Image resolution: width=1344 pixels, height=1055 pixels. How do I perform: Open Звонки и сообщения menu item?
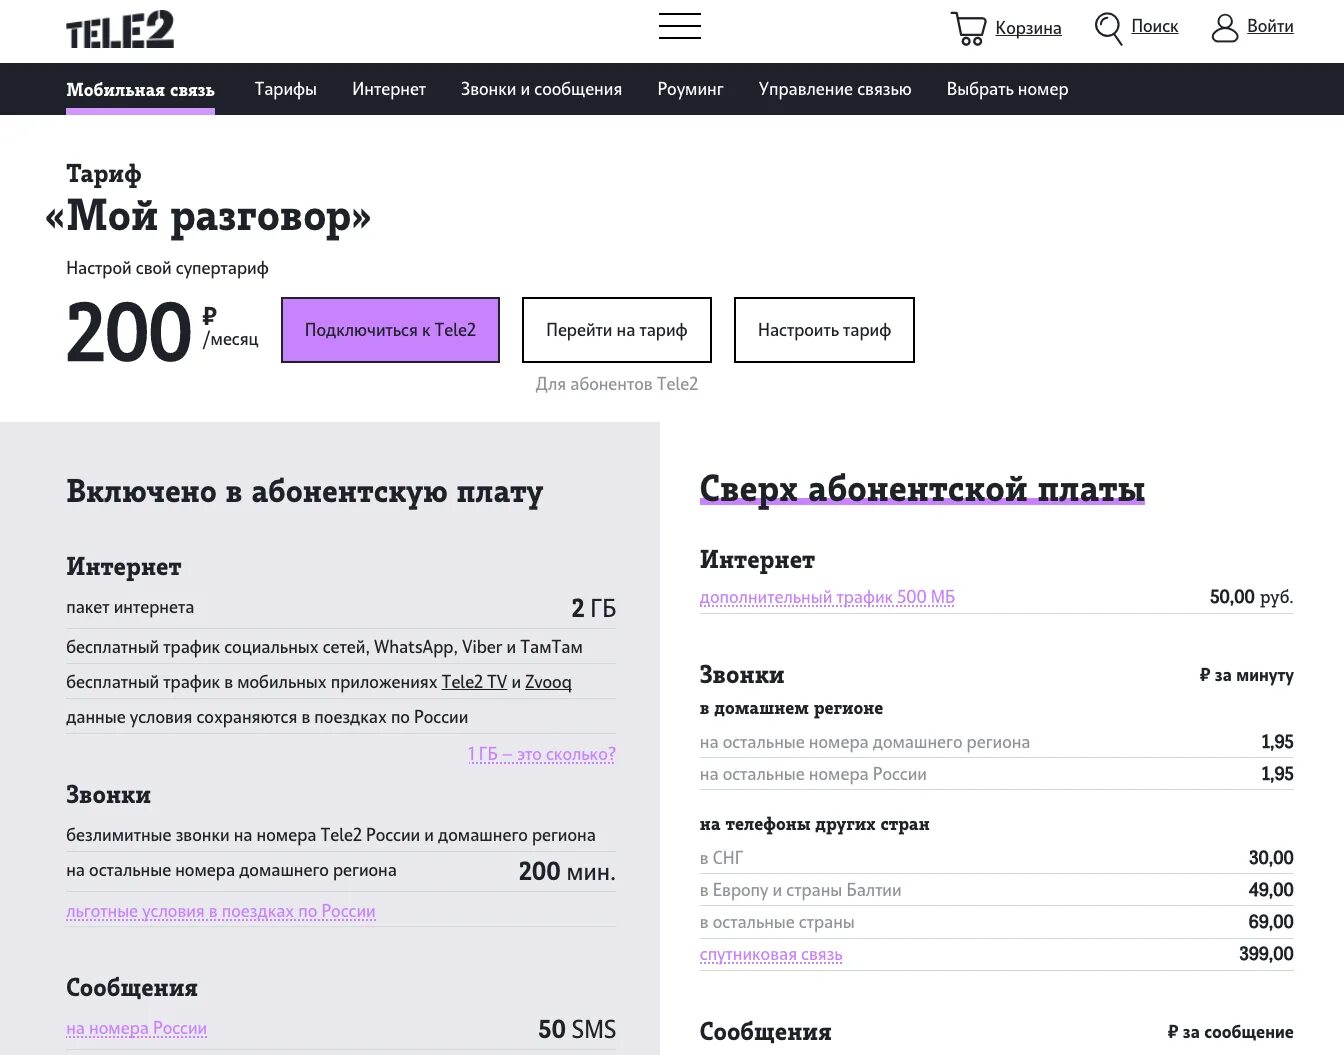(541, 89)
